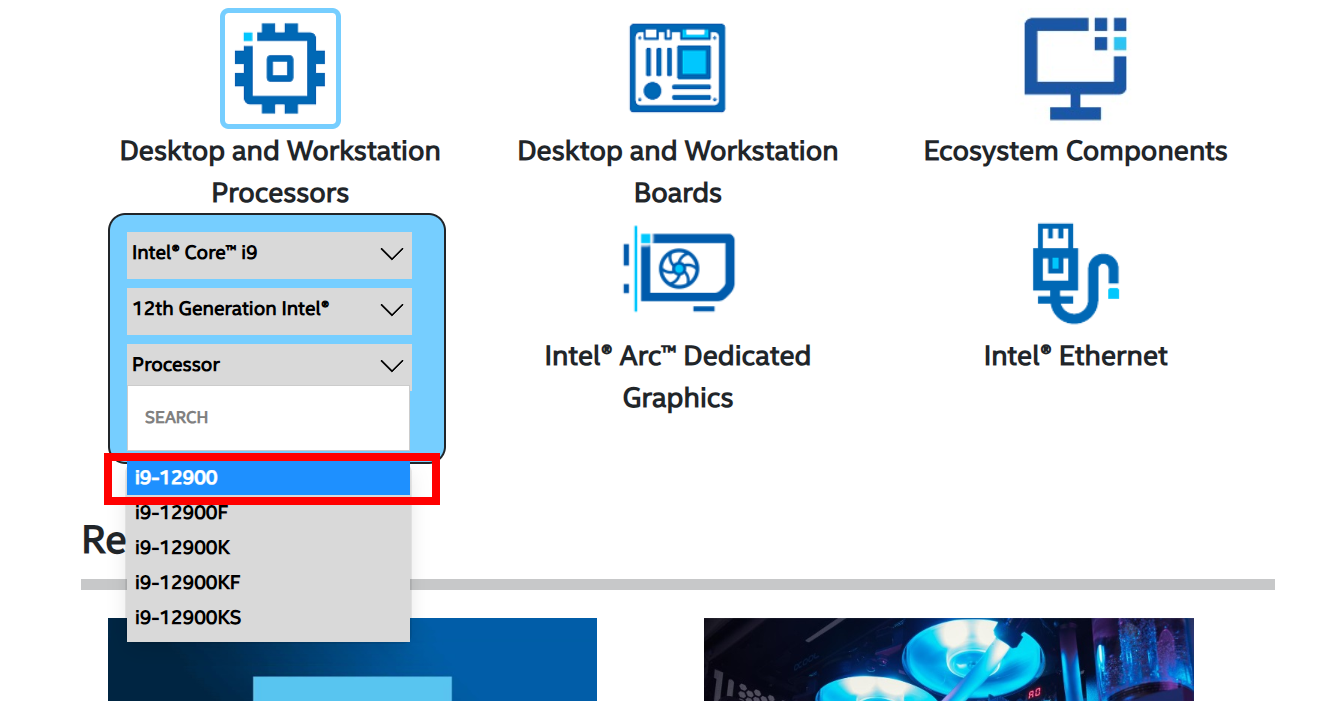Open the blue thumbnail card below the divider

point(352,659)
